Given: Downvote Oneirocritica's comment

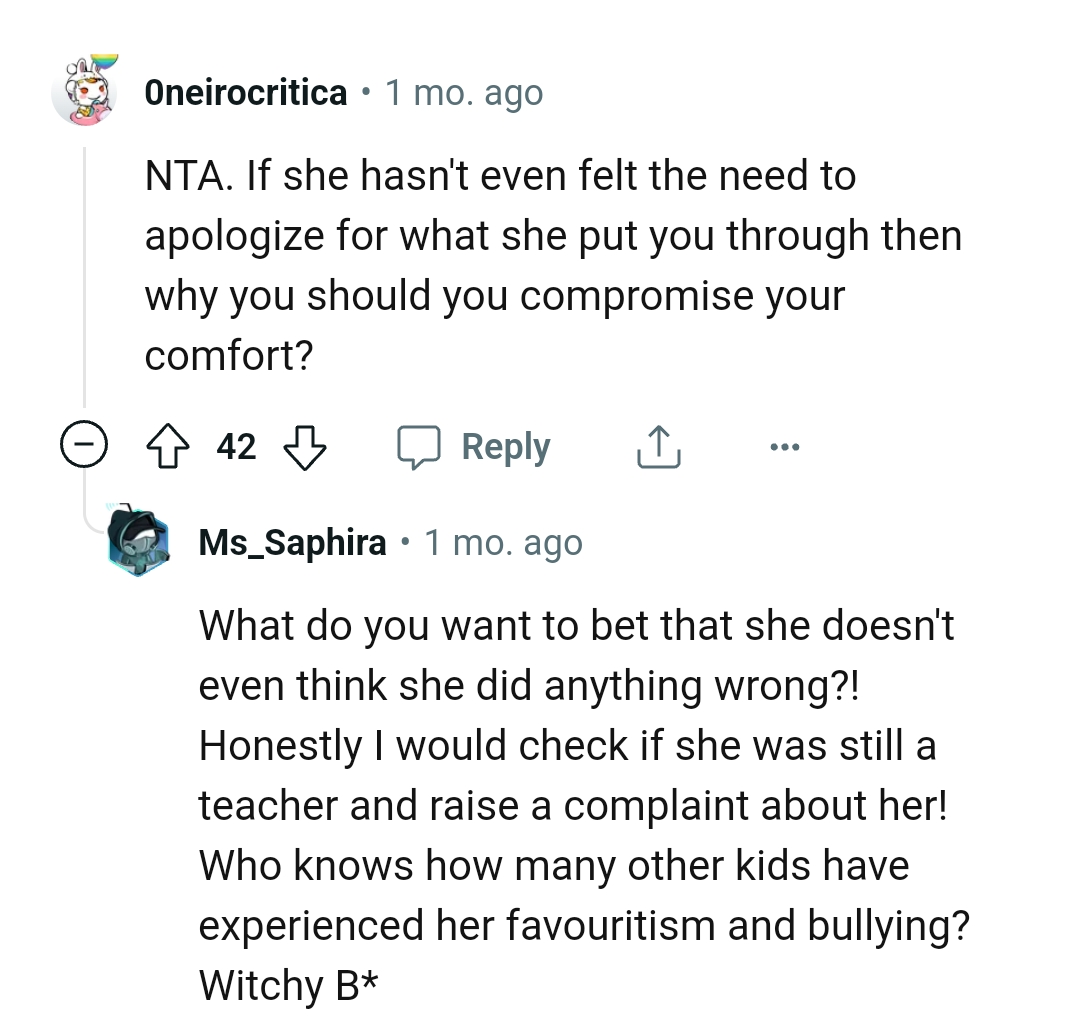Looking at the screenshot, I should click(304, 448).
